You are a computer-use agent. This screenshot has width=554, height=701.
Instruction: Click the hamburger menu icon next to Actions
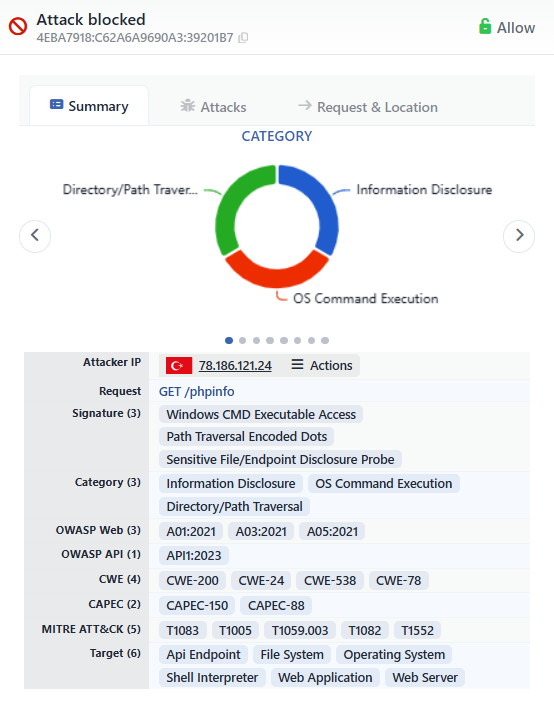point(297,364)
